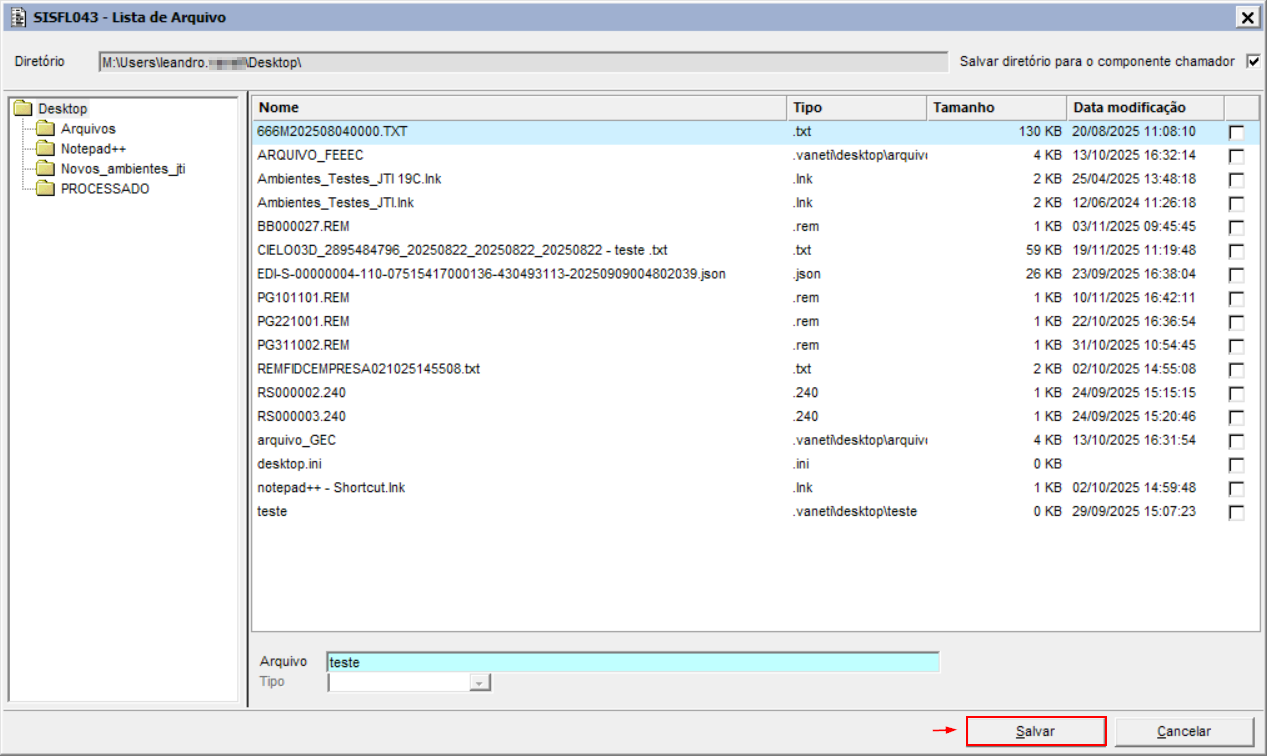This screenshot has width=1267, height=756.
Task: Select file named teste in list
Action: [x=272, y=512]
